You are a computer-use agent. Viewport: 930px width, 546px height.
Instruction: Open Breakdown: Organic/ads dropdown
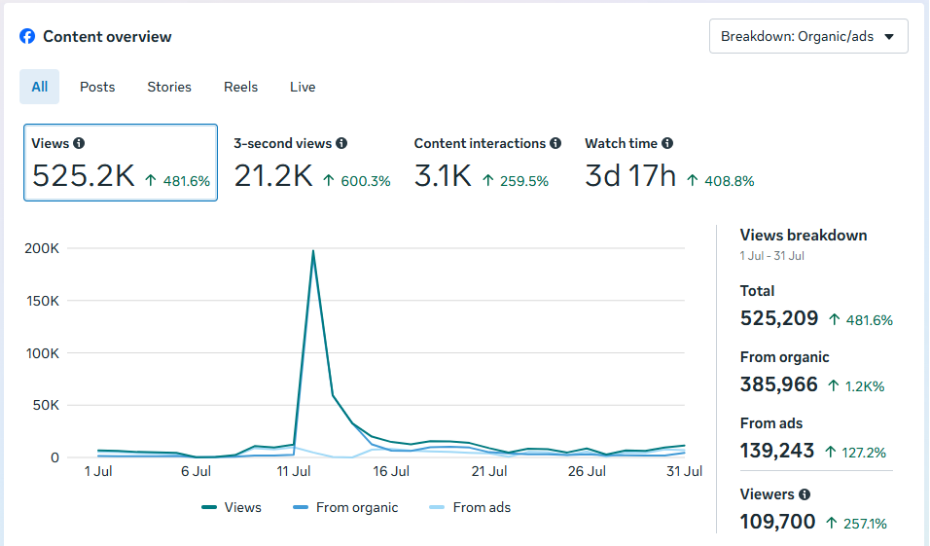[808, 36]
